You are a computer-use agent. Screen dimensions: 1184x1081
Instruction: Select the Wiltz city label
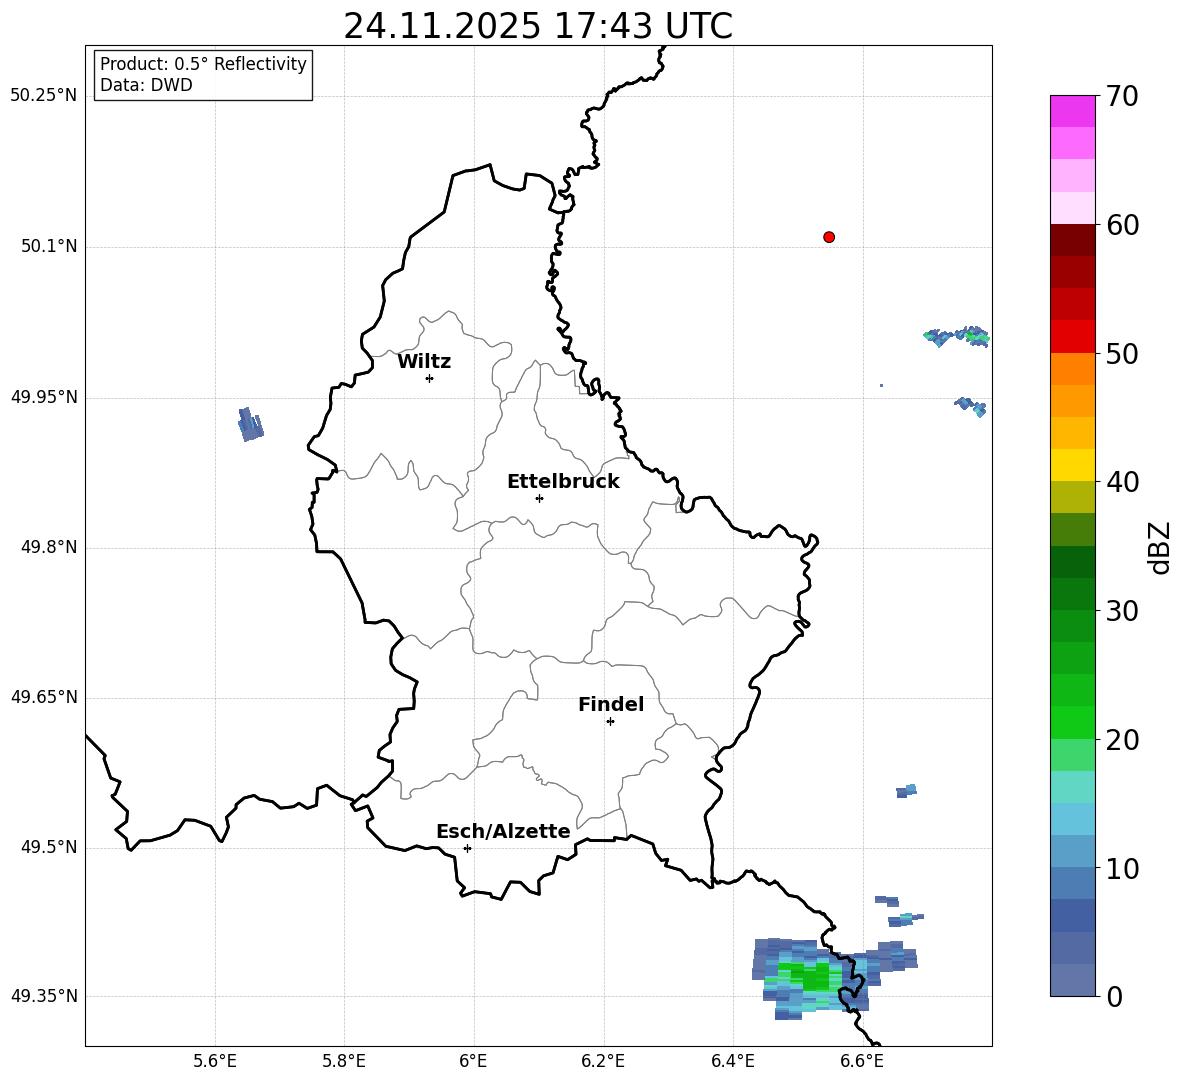coord(424,362)
